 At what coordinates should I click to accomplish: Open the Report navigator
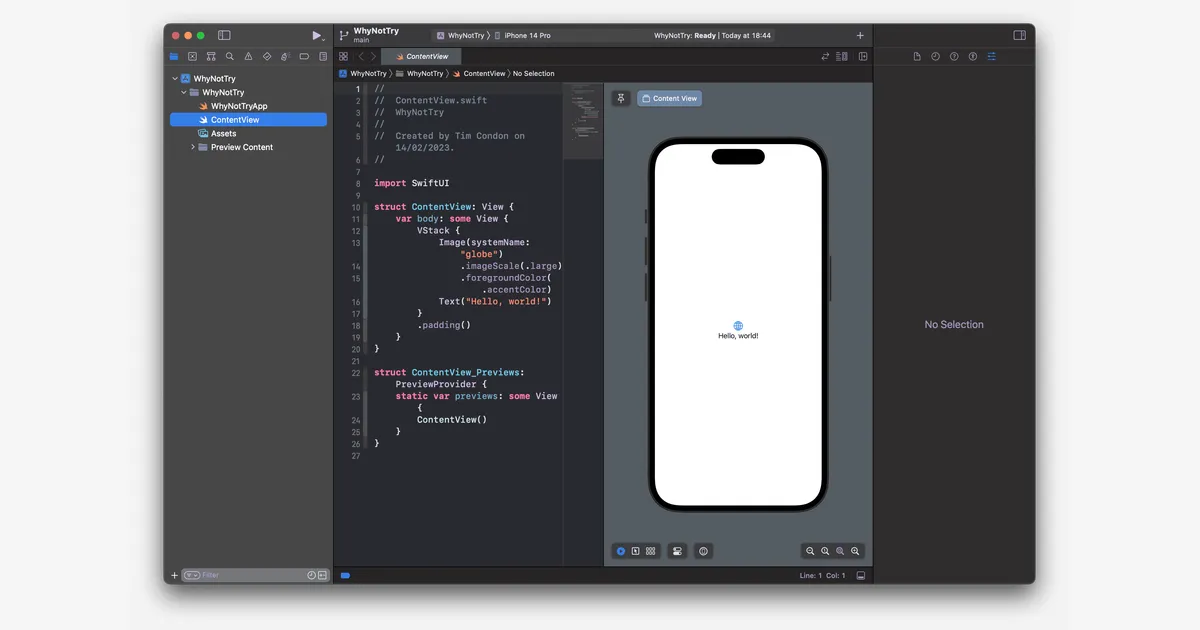tap(322, 57)
